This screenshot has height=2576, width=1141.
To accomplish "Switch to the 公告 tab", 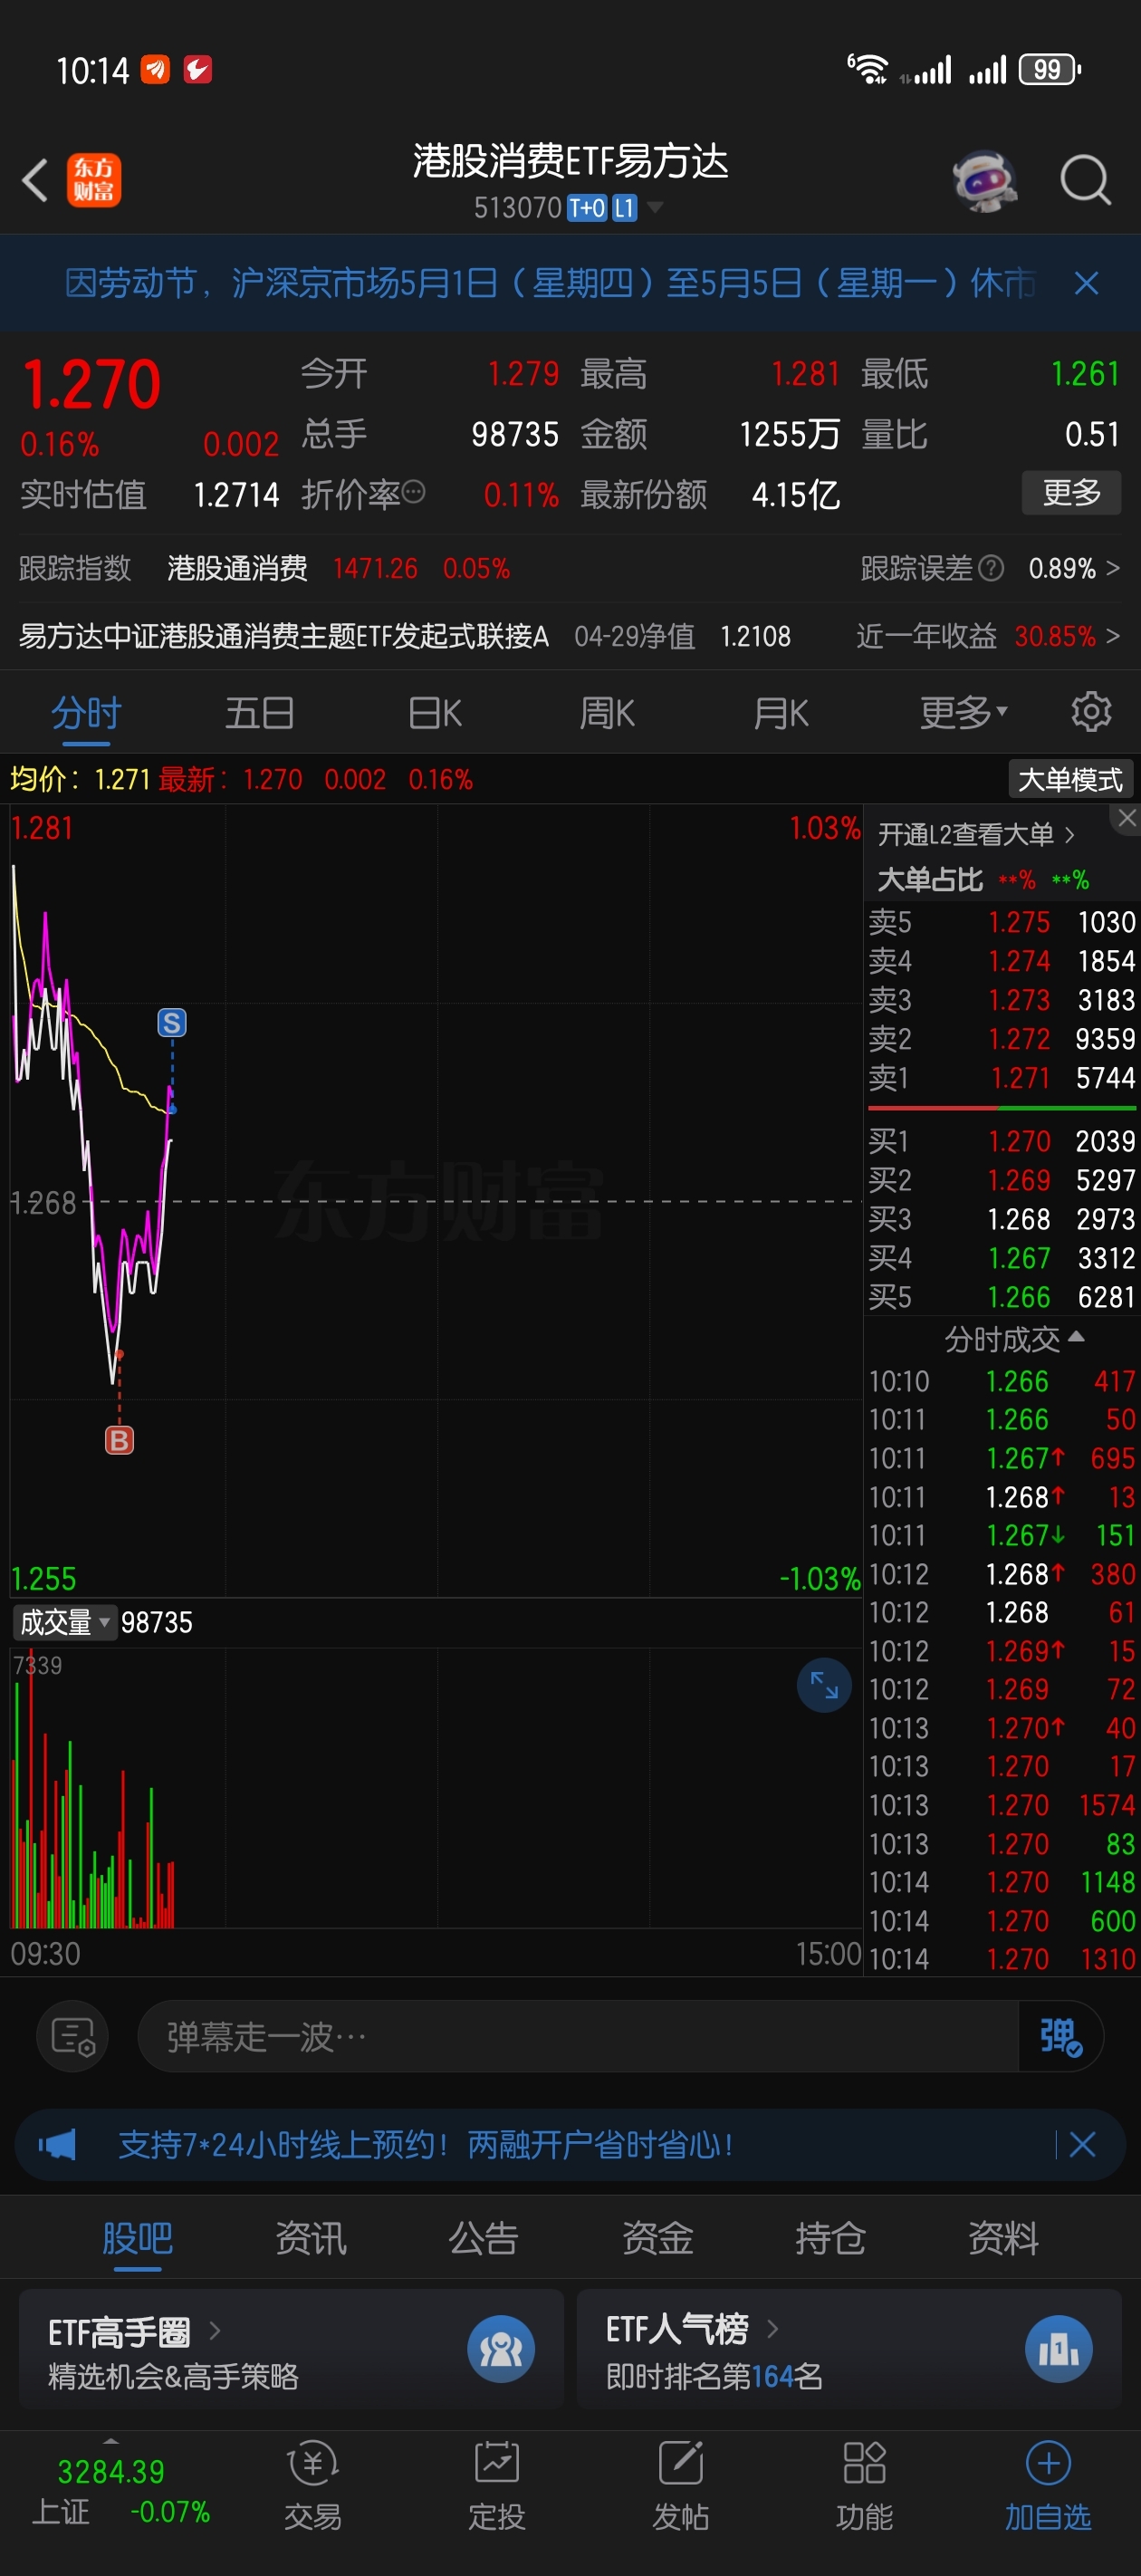I will click(x=483, y=2238).
